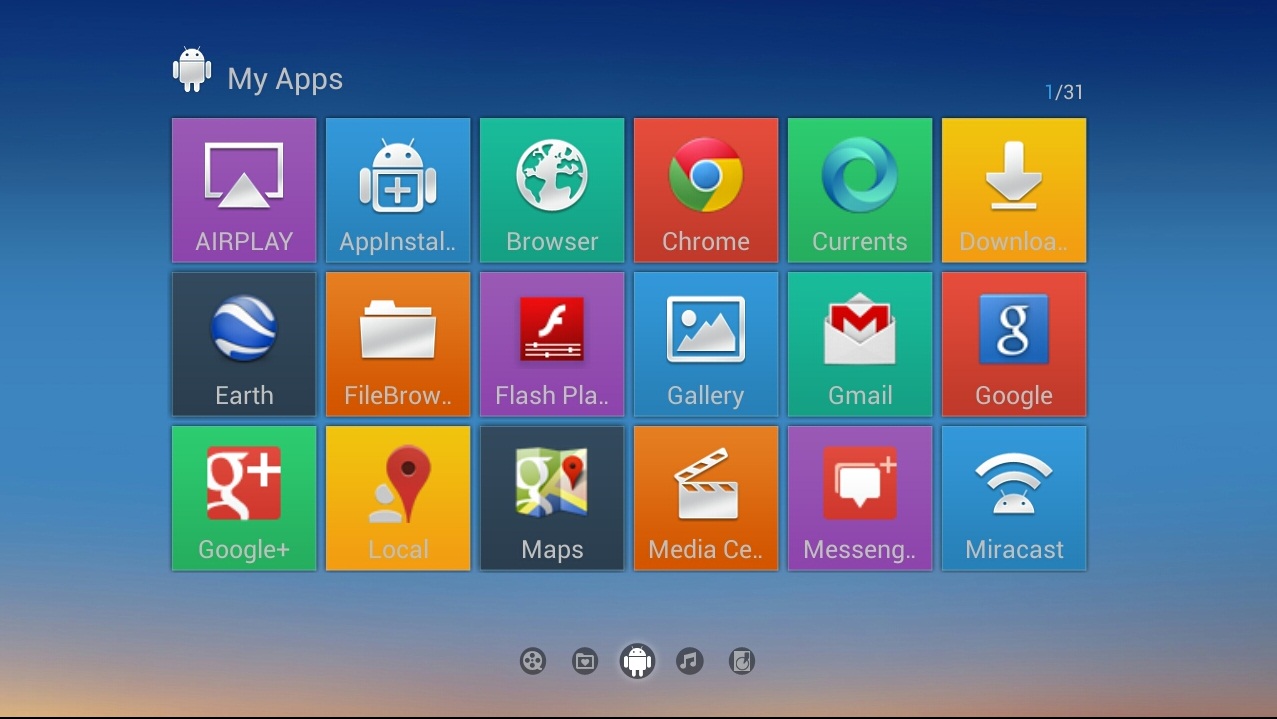Launch the Earth app
Screen dimensions: 1277x719
click(x=244, y=344)
